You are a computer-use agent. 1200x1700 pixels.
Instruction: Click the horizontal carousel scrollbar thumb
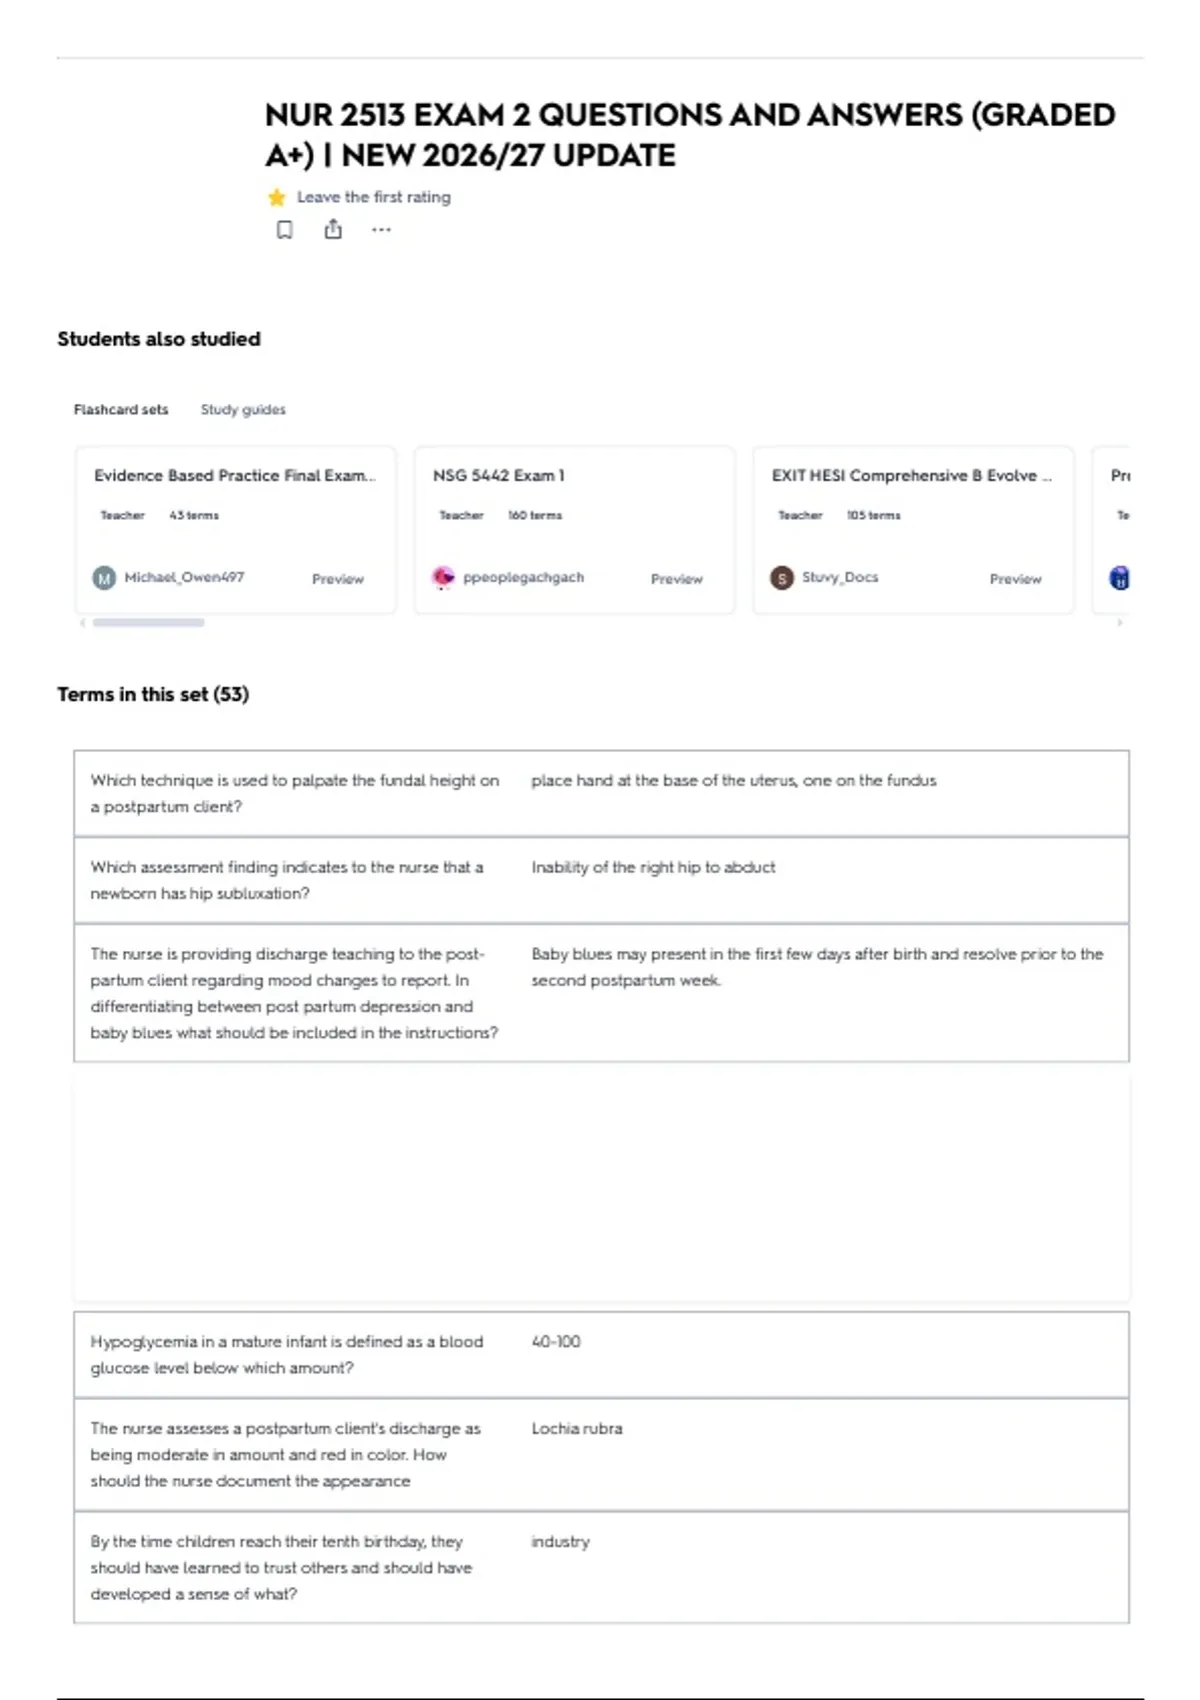148,622
